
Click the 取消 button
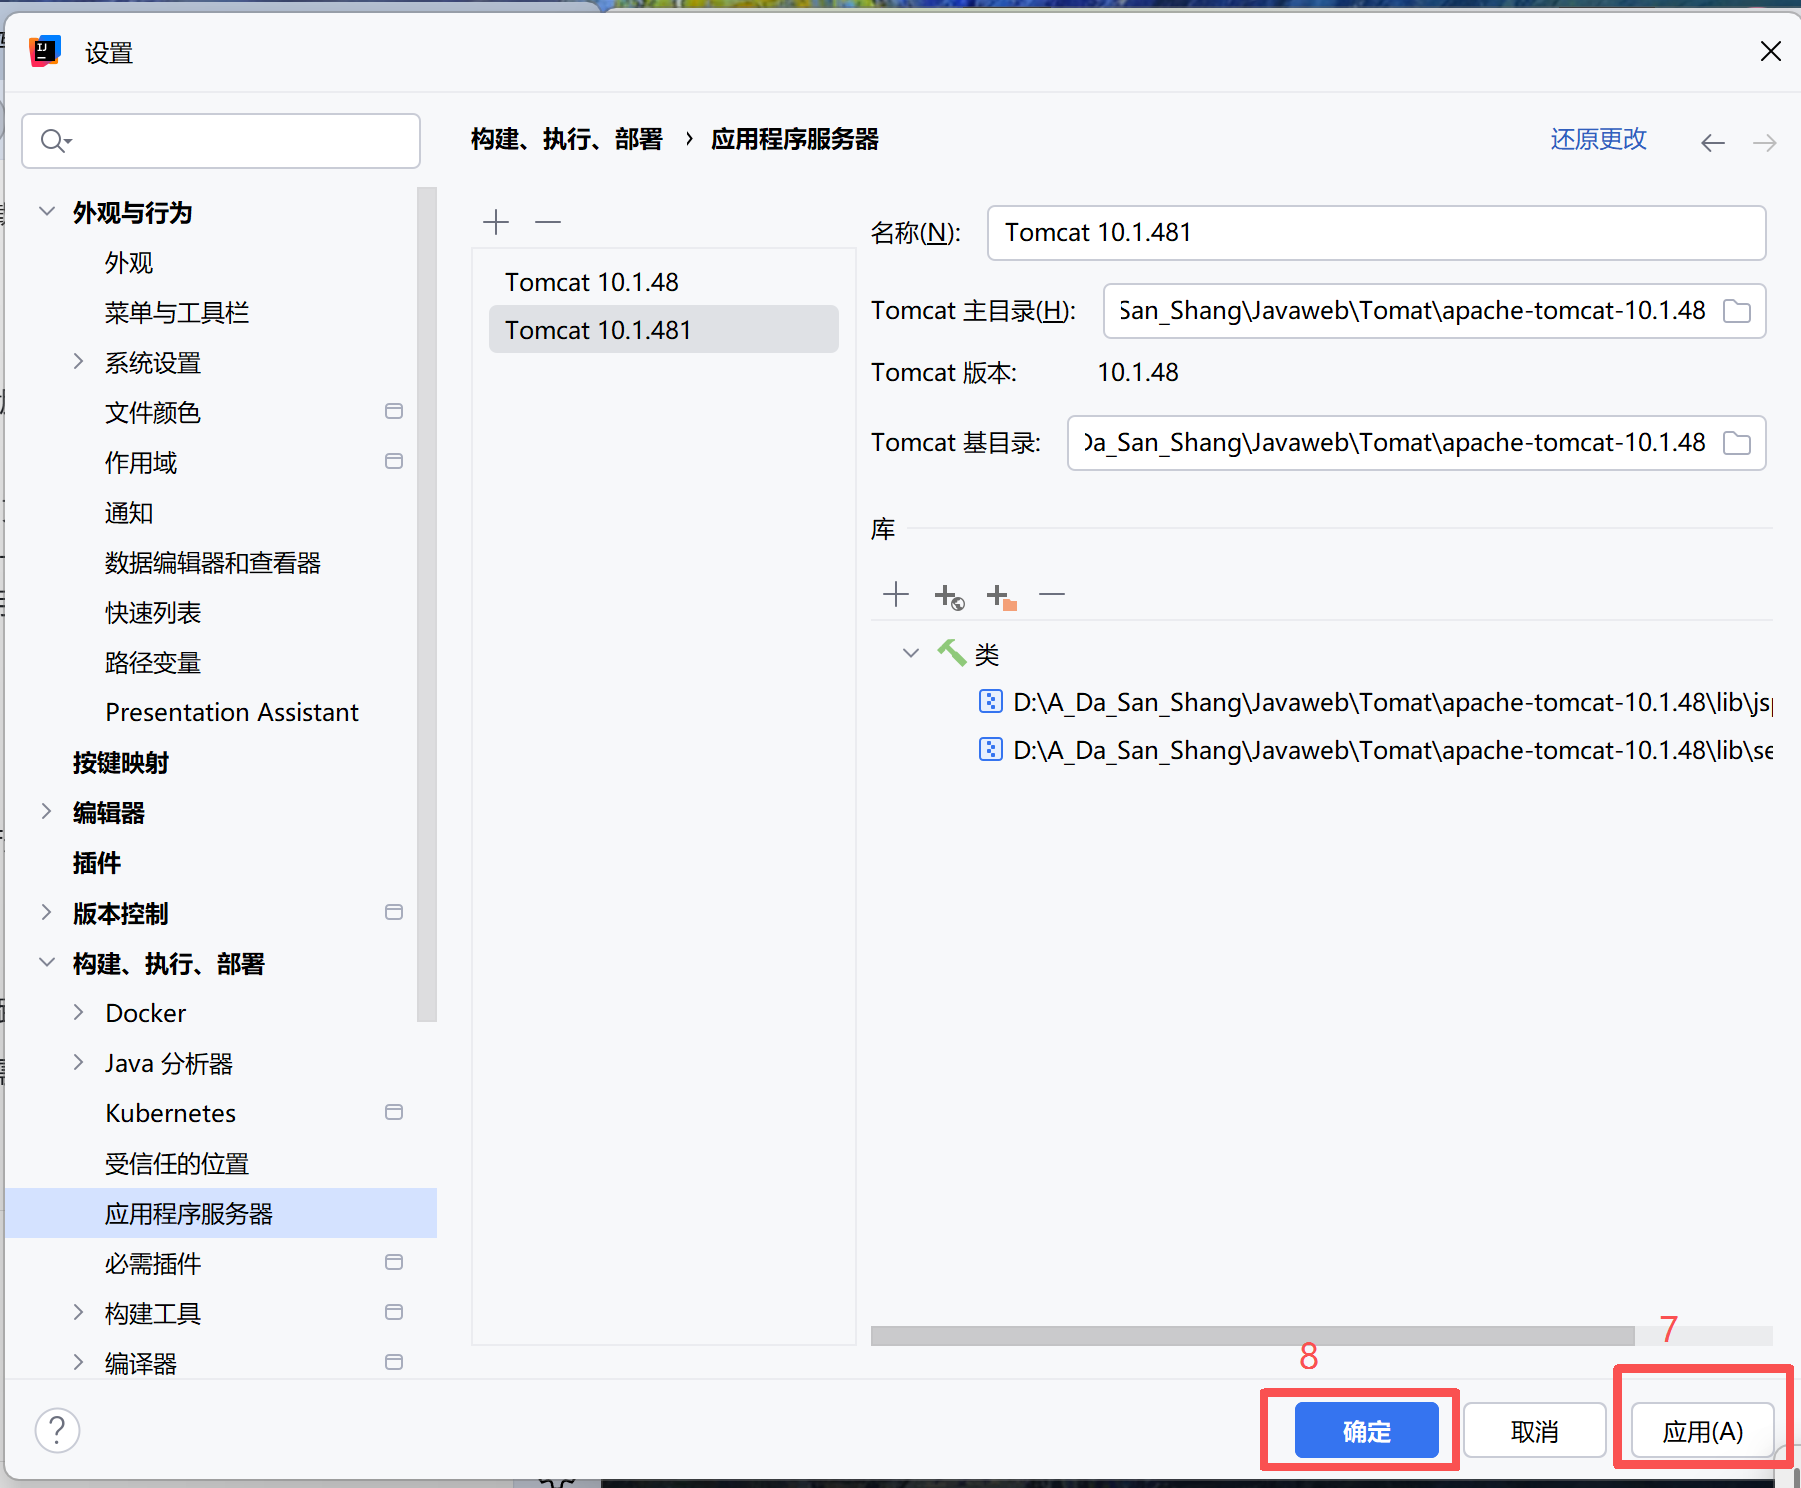(x=1535, y=1431)
